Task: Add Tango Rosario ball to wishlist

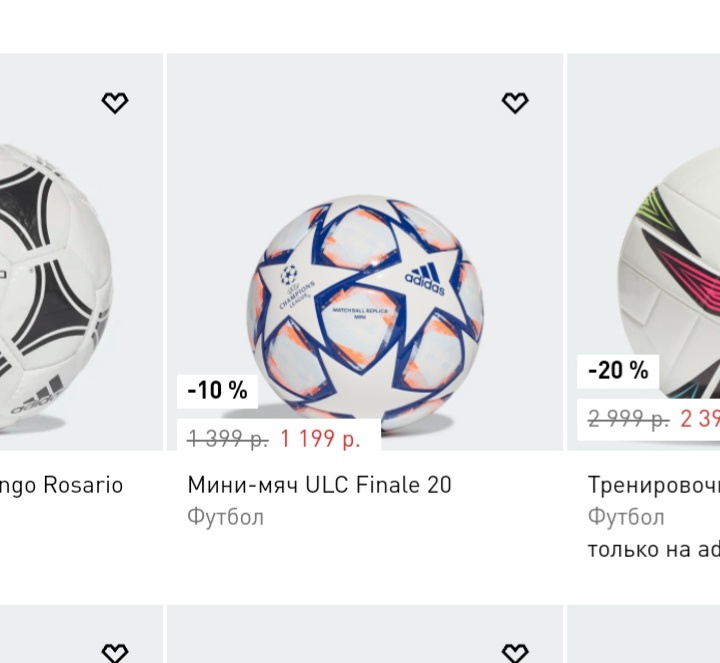Action: point(115,103)
